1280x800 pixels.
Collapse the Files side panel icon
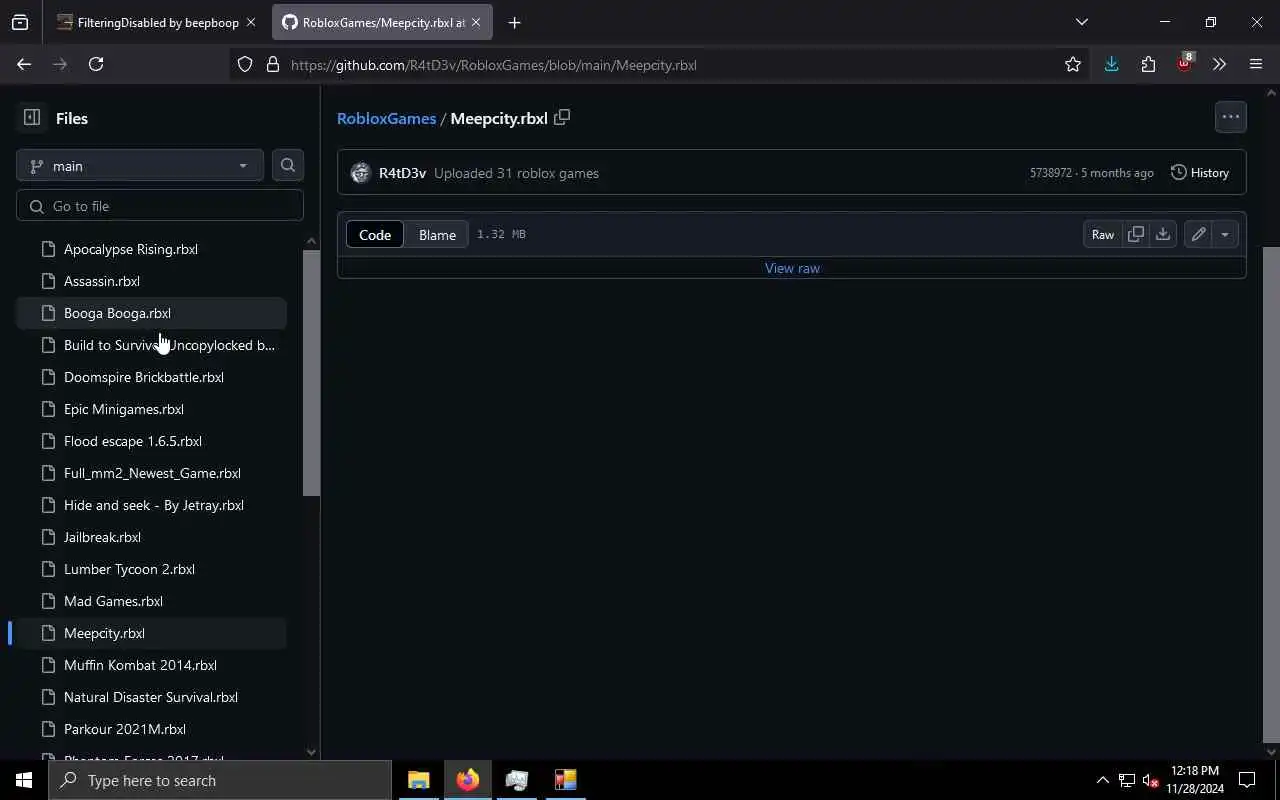[32, 118]
